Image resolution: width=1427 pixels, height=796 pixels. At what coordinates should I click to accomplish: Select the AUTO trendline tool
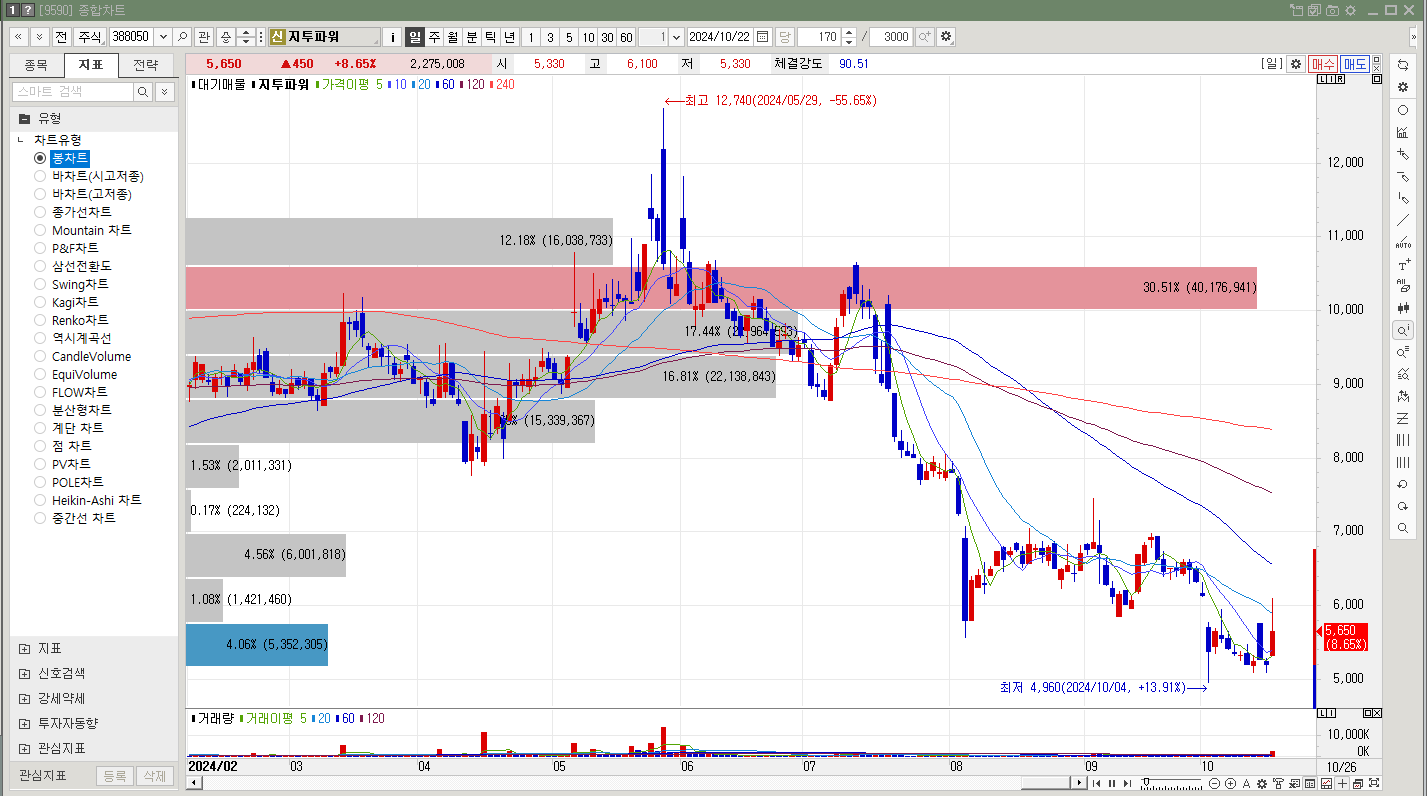tap(1402, 242)
